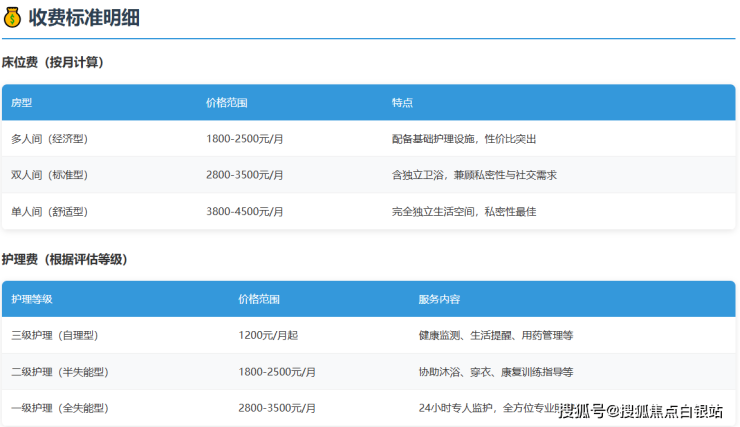Select the 含独立卫浴 feature description cell
This screenshot has height=427, width=740.
coord(474,175)
